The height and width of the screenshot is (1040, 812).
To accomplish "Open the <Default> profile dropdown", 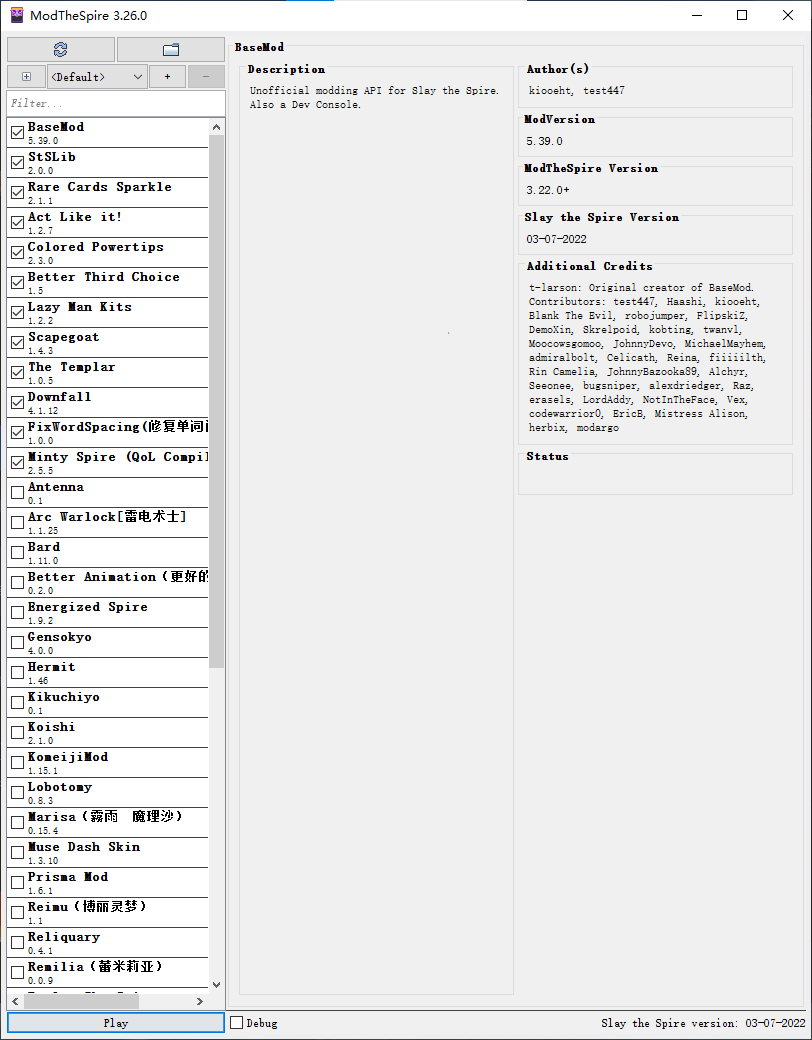I will 98,77.
